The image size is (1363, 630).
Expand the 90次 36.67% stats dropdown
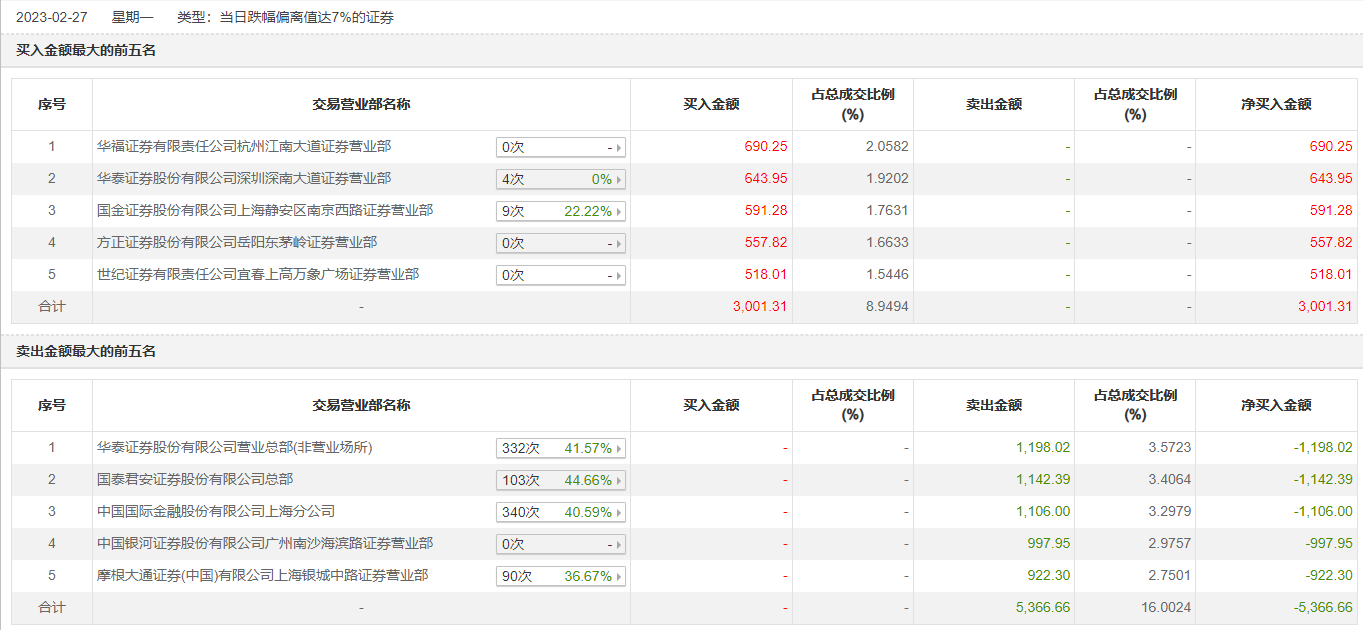pos(561,576)
